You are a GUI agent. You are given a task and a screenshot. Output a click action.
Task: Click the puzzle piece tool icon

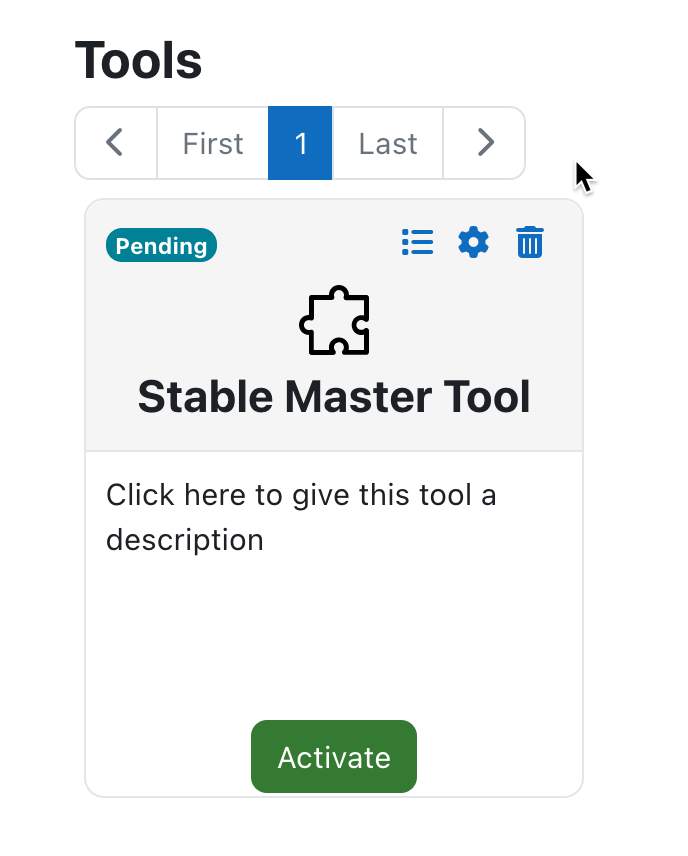pos(334,320)
